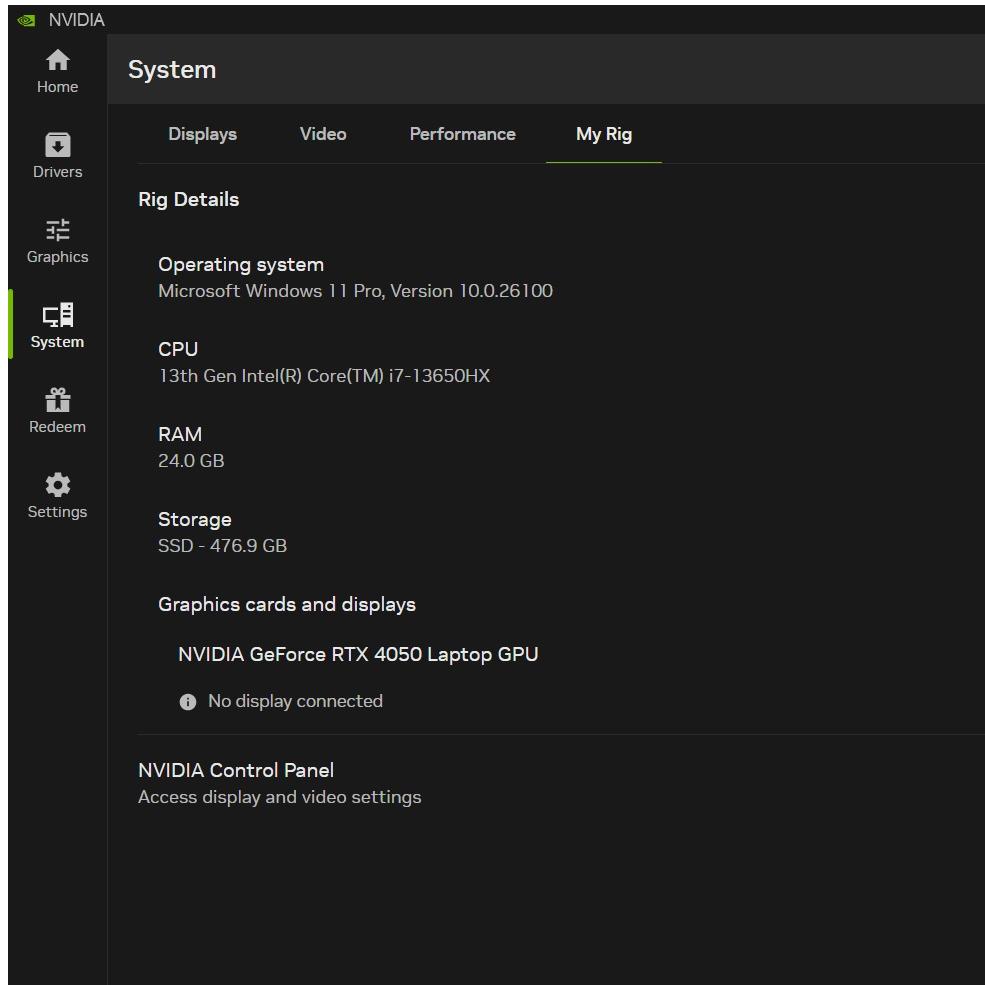This screenshot has width=985, height=985.
Task: Switch to the Displays tab
Action: point(202,134)
